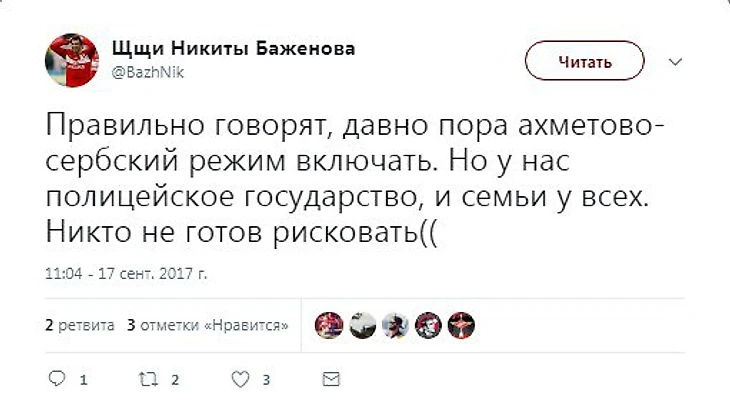
Task: Open third liker's avatar in likes row
Action: pos(395,325)
